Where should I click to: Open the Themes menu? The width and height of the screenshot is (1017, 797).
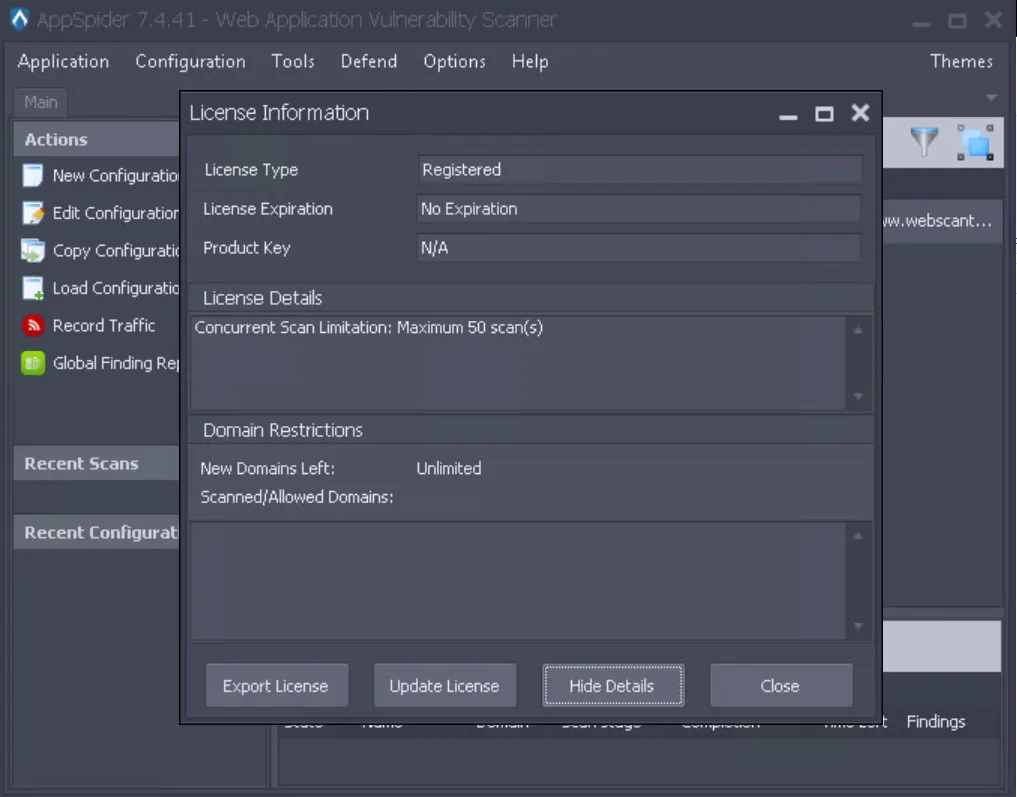[x=961, y=62]
